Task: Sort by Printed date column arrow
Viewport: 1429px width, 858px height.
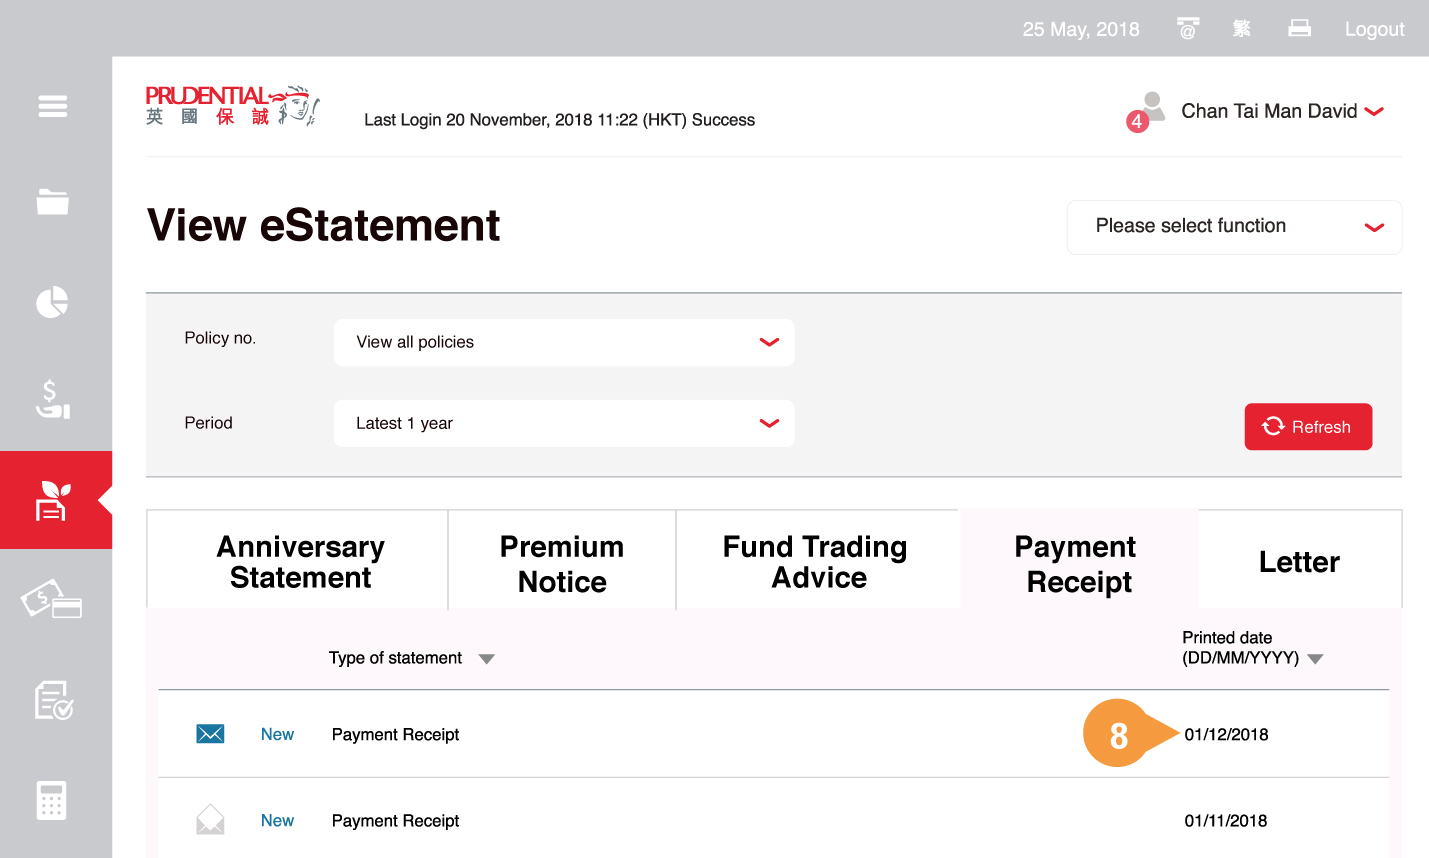Action: coord(1315,659)
